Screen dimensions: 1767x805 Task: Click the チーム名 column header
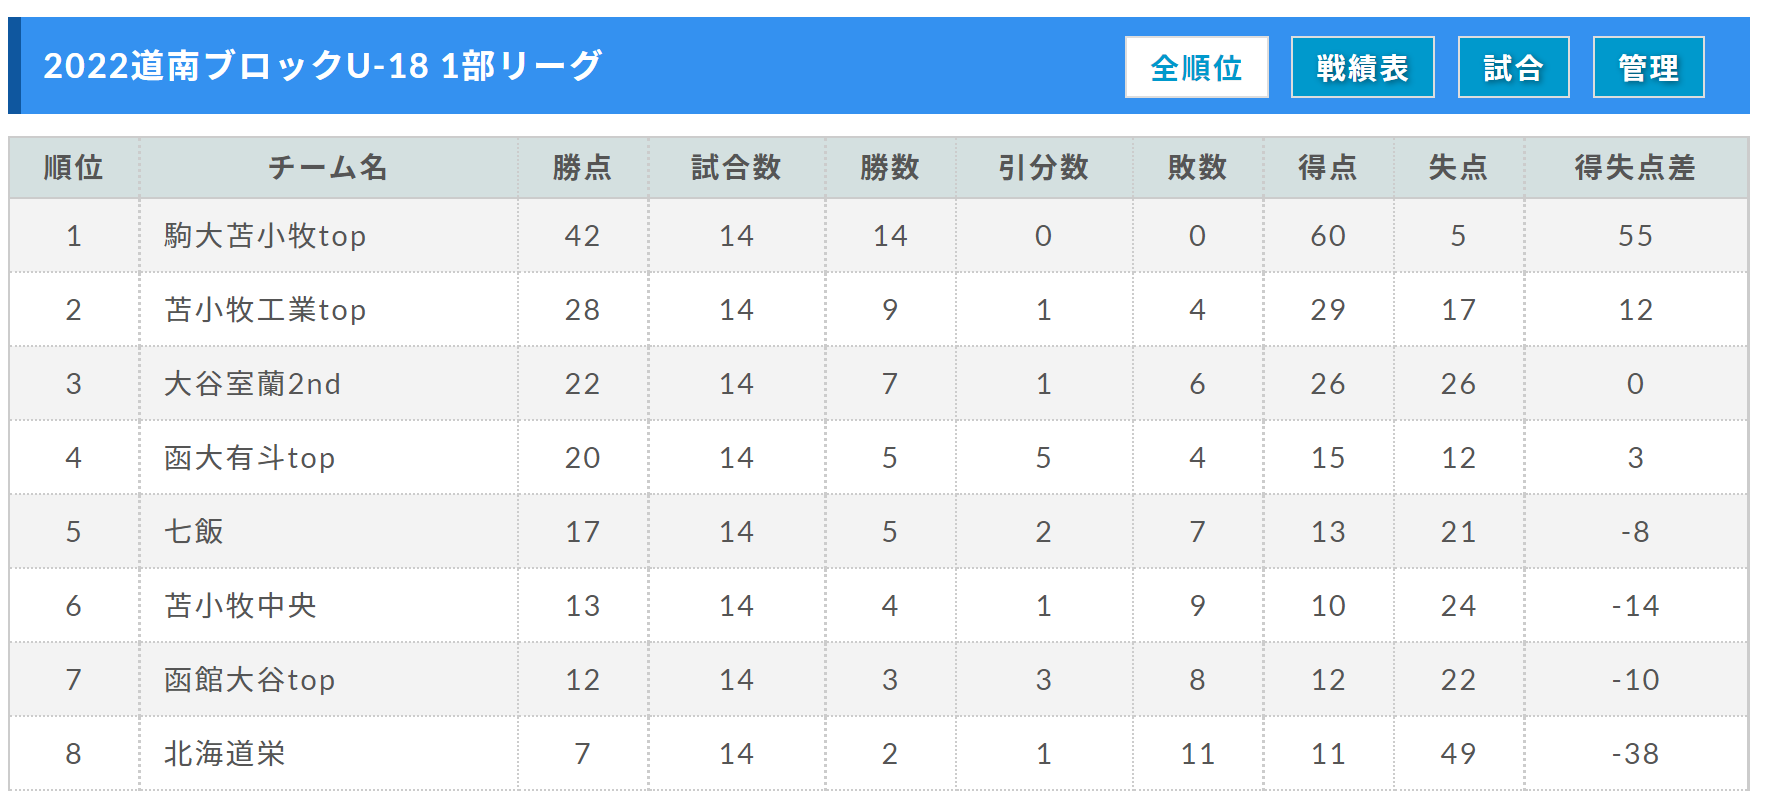pos(328,167)
